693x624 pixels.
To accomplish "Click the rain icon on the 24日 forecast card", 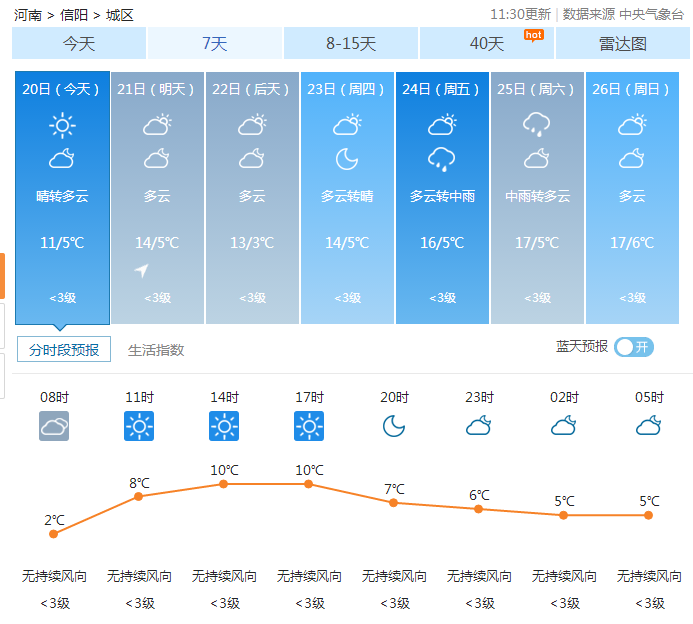I will coord(442,159).
